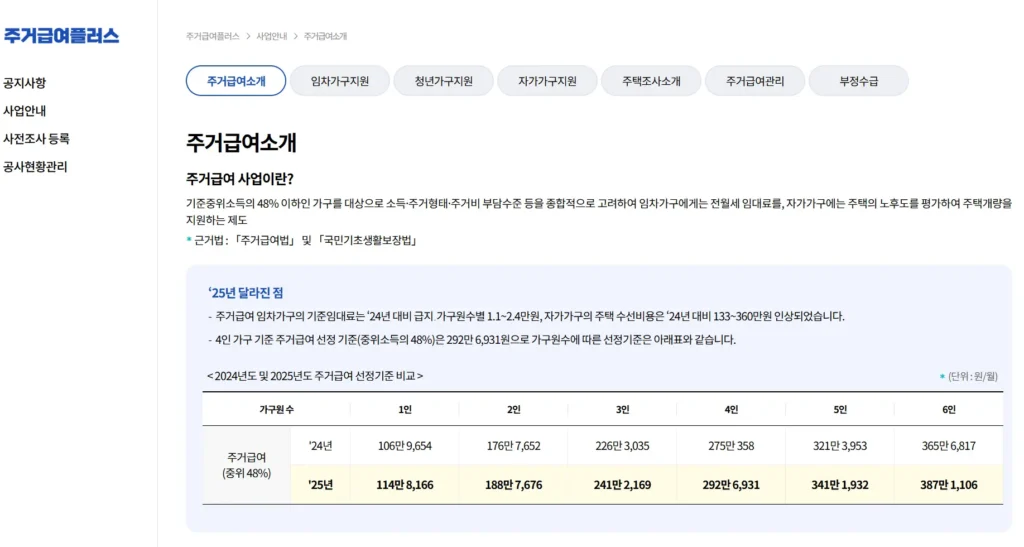Click the cell 365만 6,817
Screen dimensions: 1024x547
pos(949,446)
